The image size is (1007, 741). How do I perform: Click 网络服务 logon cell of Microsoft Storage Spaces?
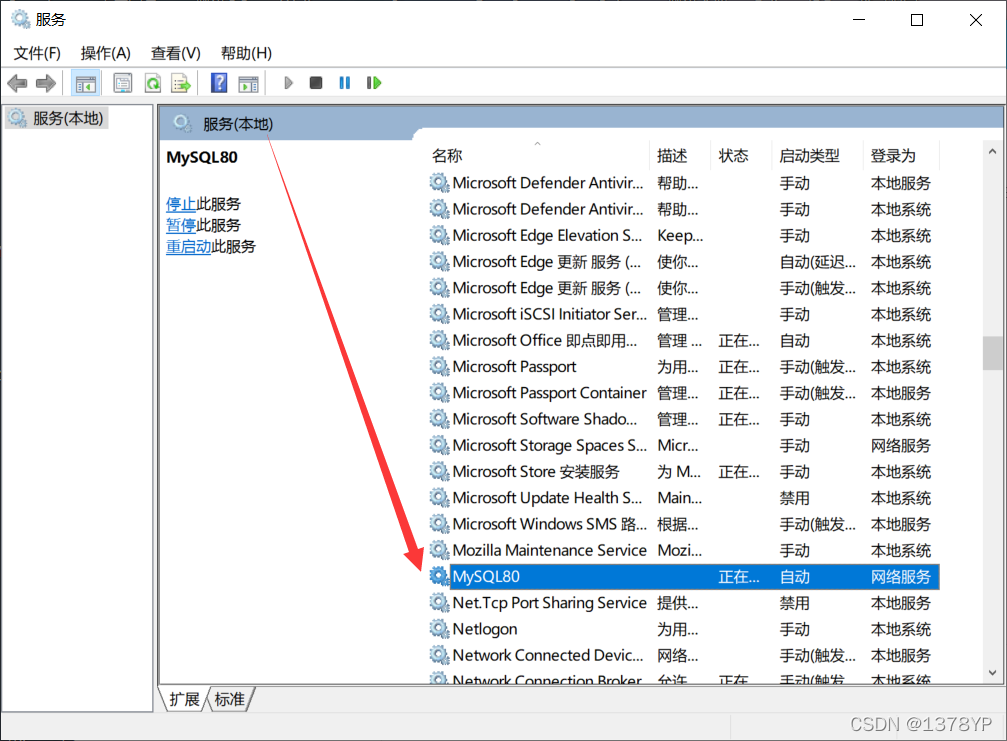pyautogui.click(x=900, y=446)
